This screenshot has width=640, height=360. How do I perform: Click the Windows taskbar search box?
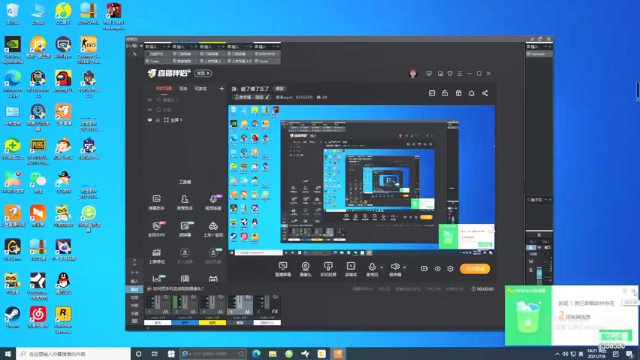[x=73, y=354]
